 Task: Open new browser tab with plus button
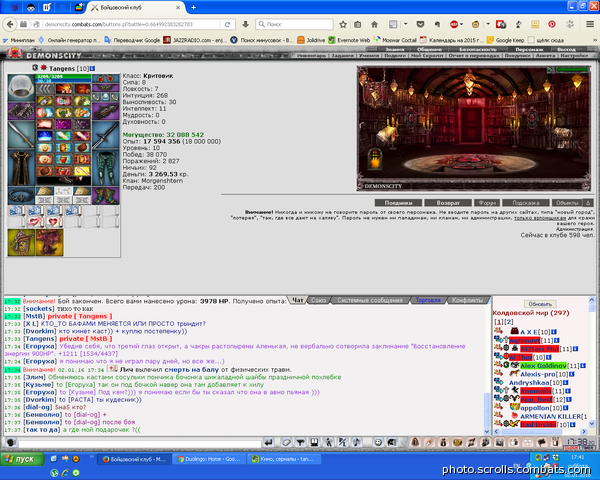point(194,7)
